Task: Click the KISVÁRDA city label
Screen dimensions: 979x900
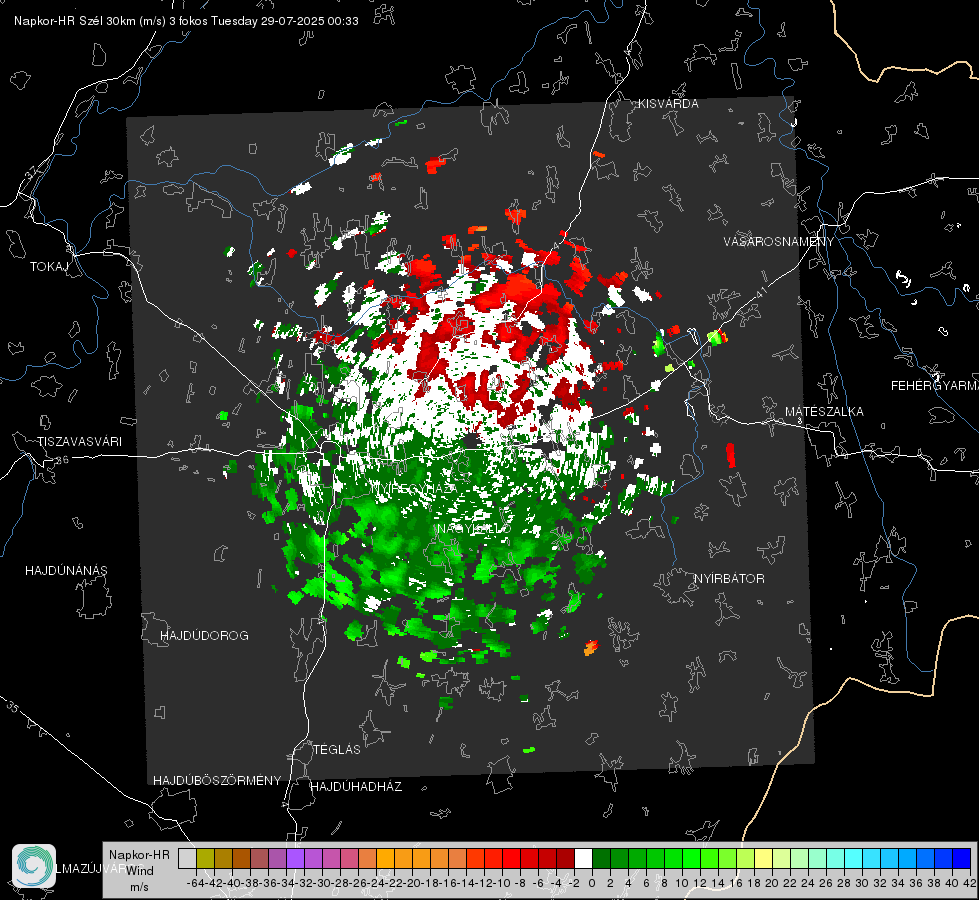Action: (668, 104)
